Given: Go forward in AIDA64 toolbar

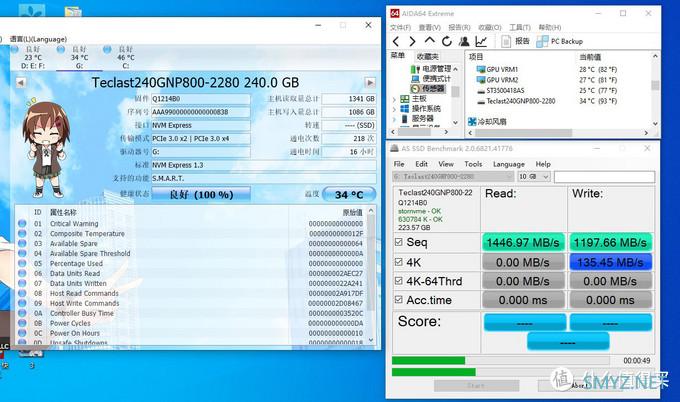Looking at the screenshot, I should coord(412,41).
